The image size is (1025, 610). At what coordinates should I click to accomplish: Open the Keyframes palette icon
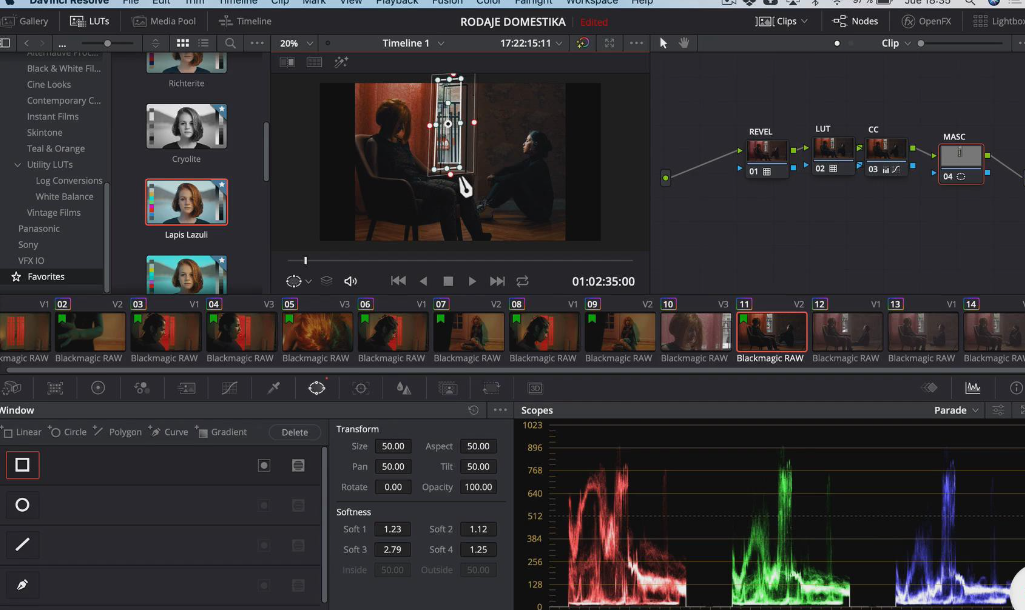coord(930,388)
